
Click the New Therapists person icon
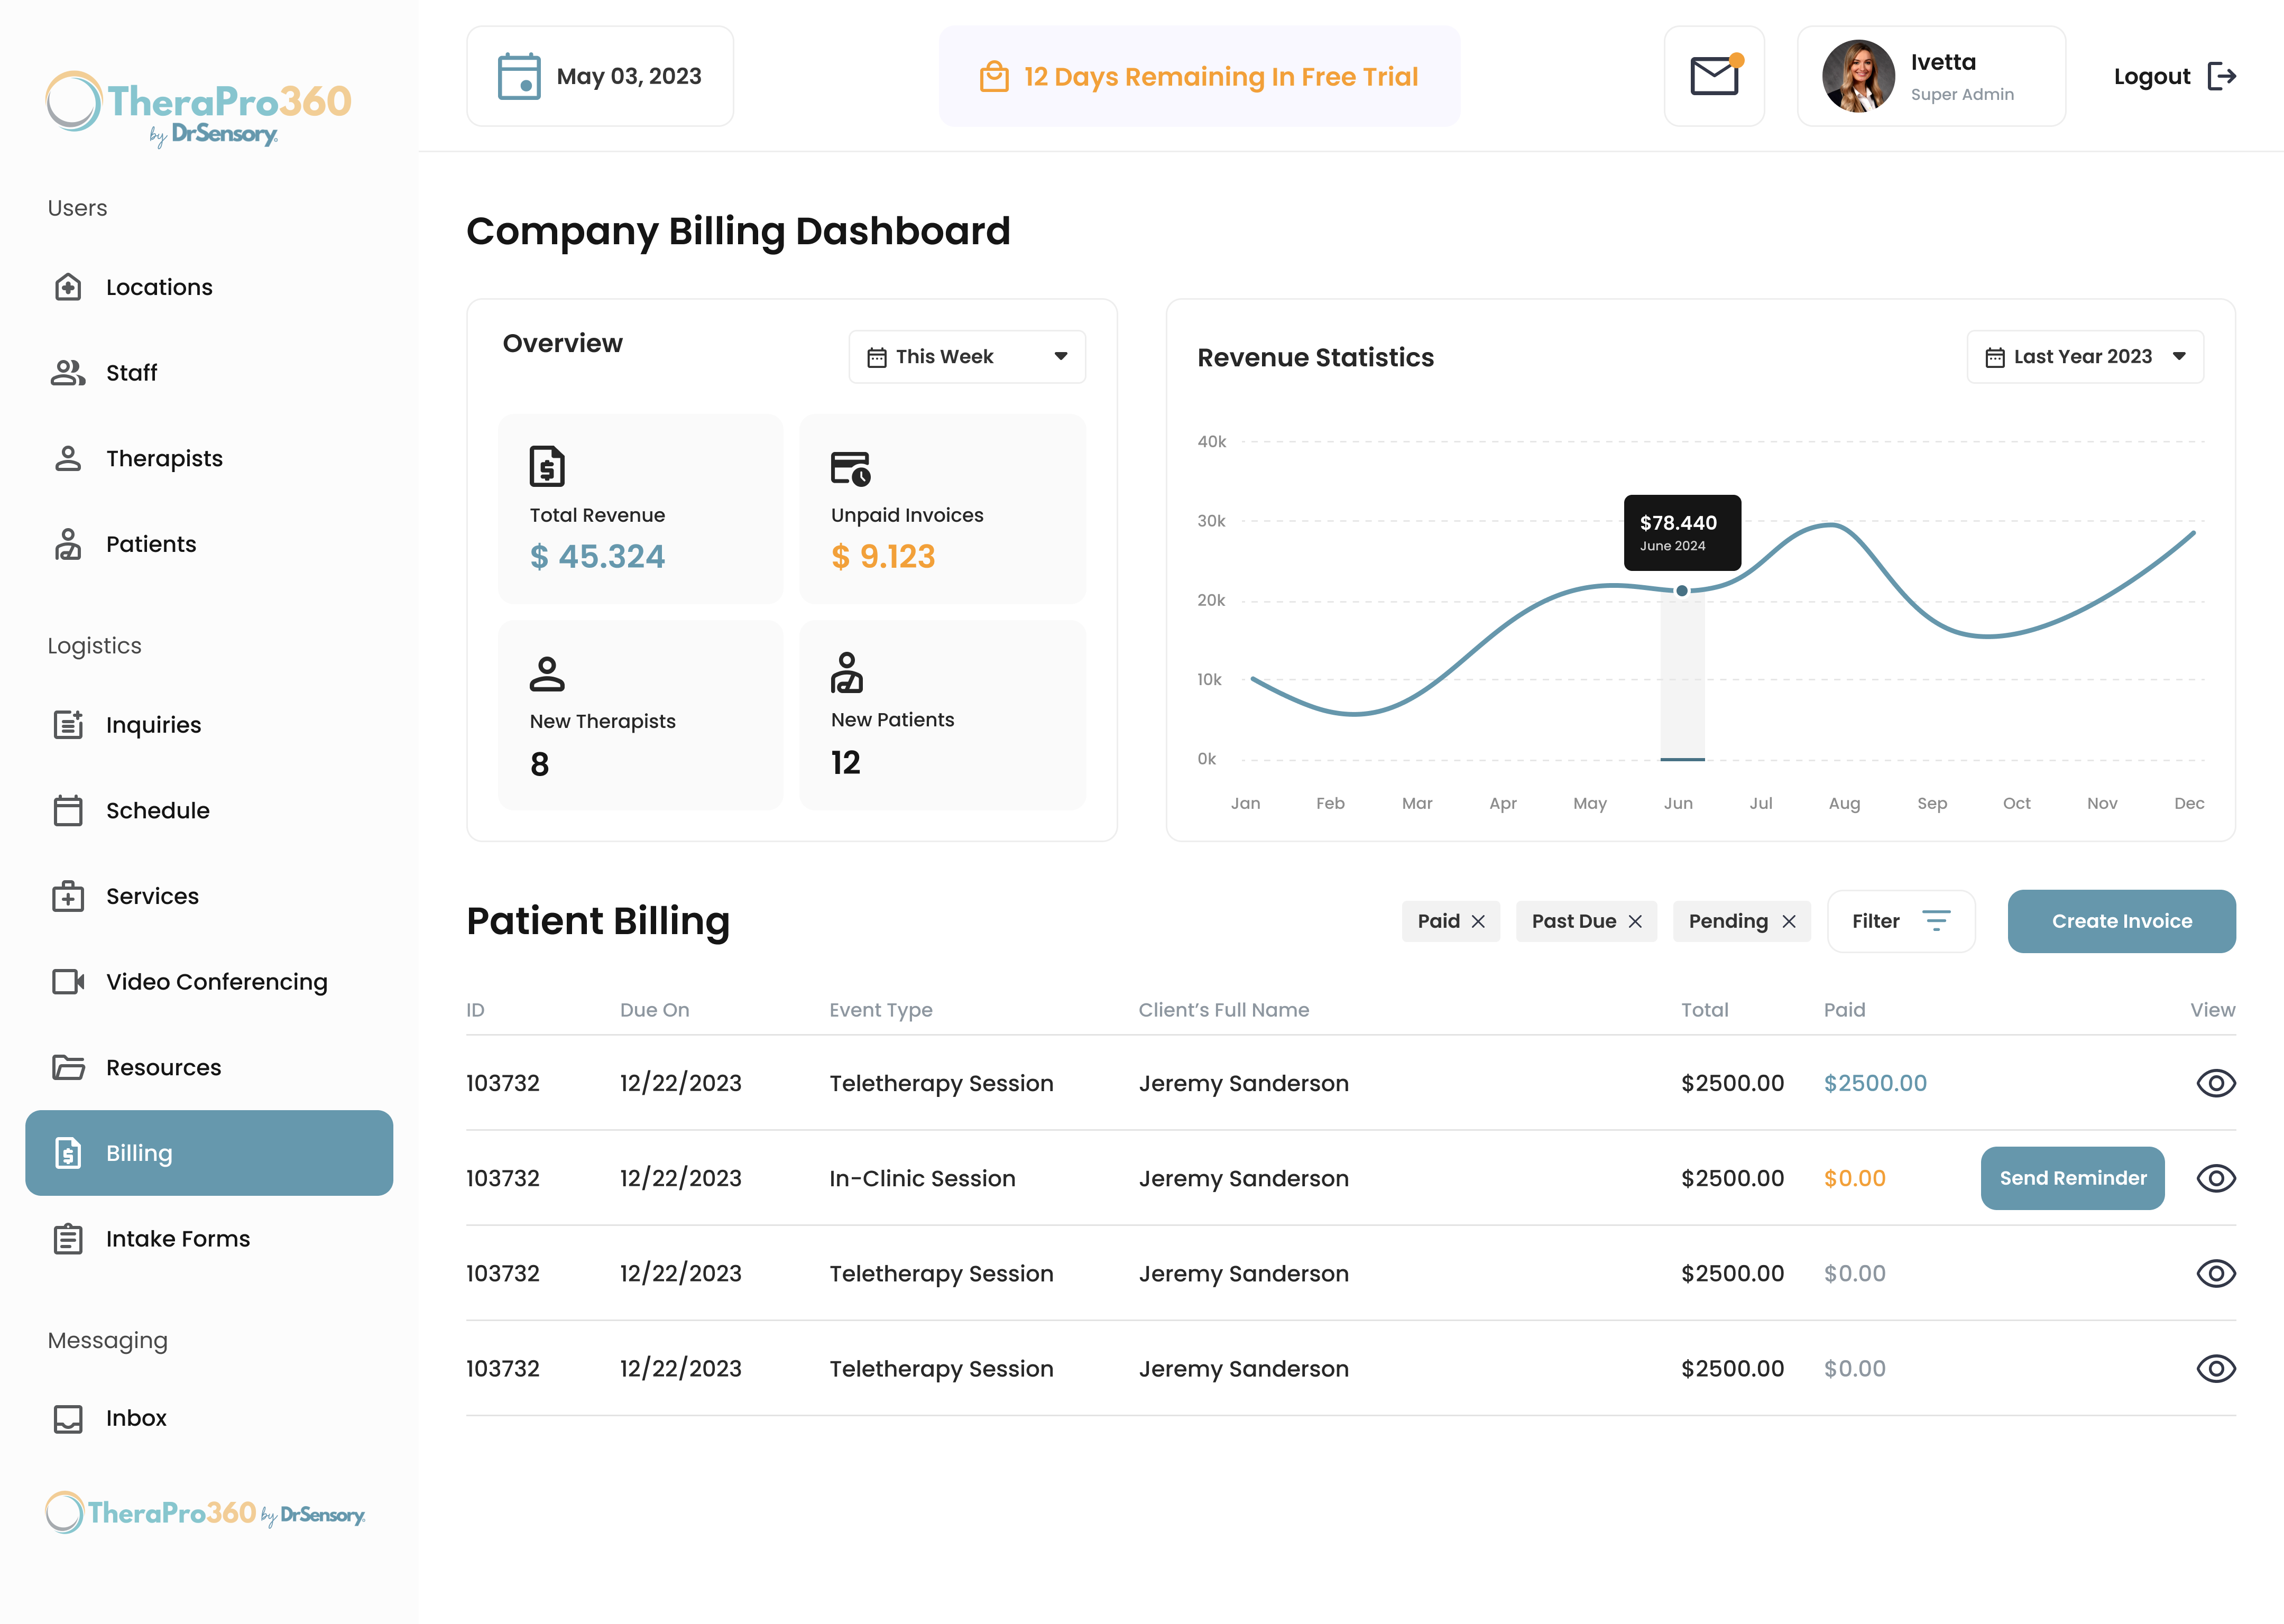click(x=547, y=673)
